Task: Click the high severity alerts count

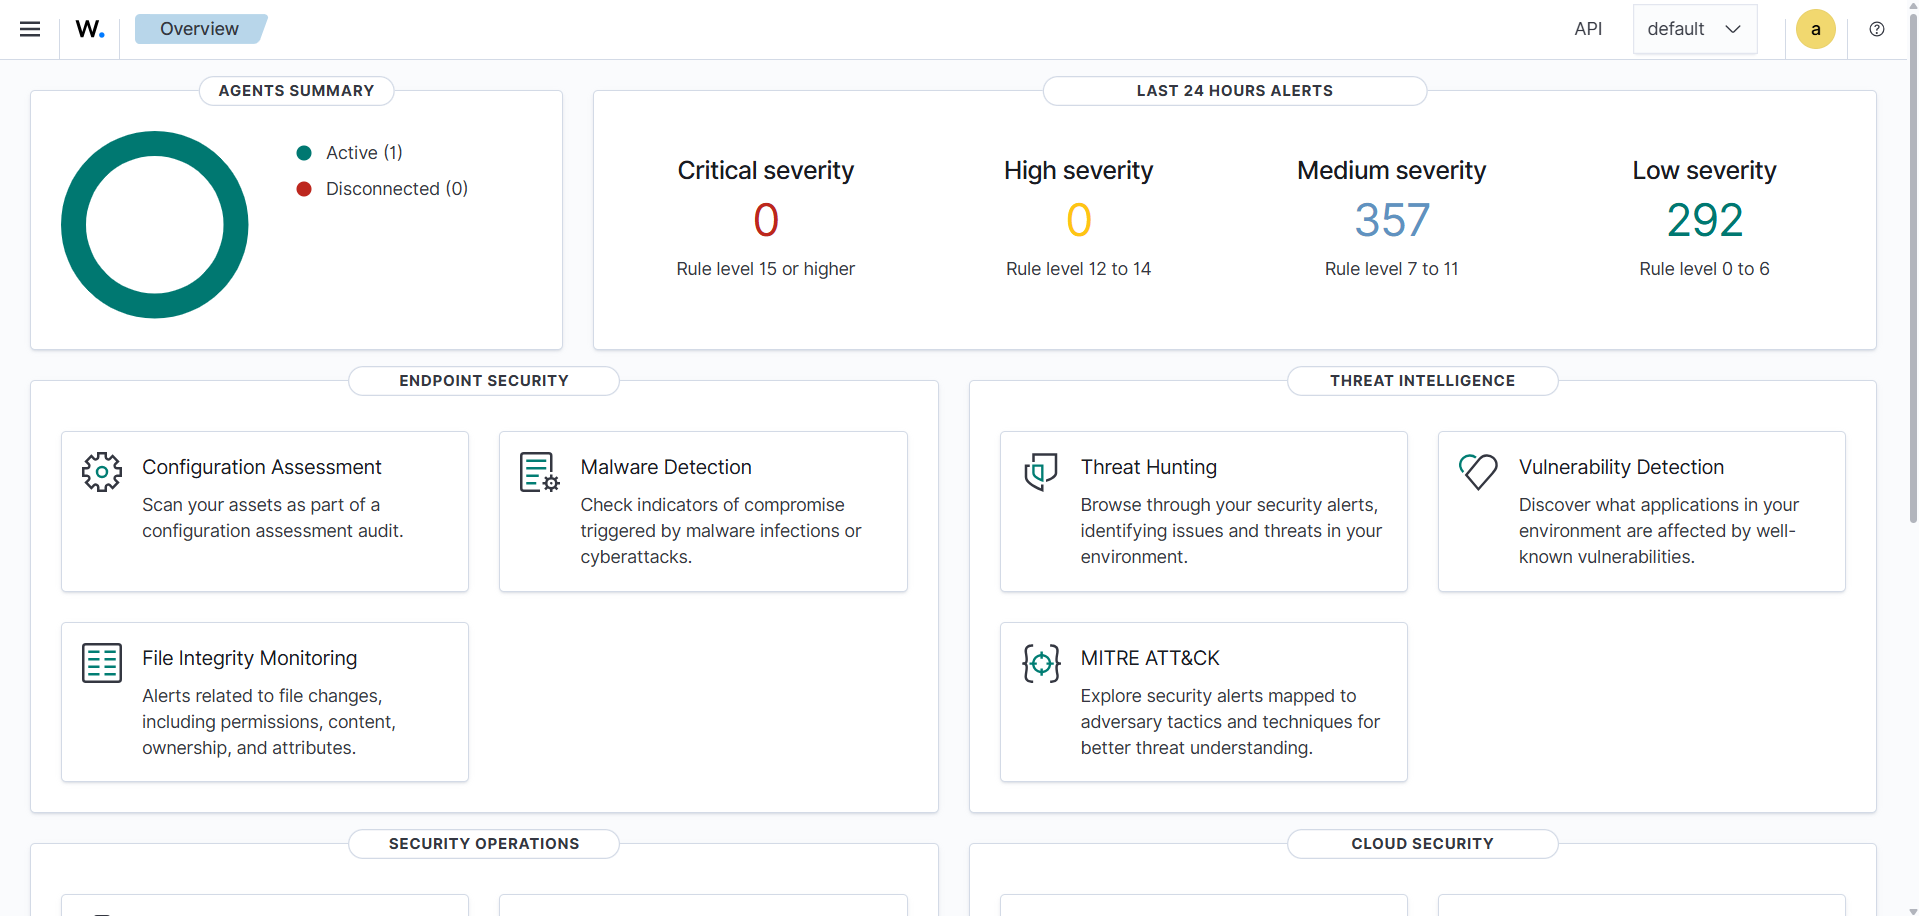Action: pyautogui.click(x=1078, y=220)
